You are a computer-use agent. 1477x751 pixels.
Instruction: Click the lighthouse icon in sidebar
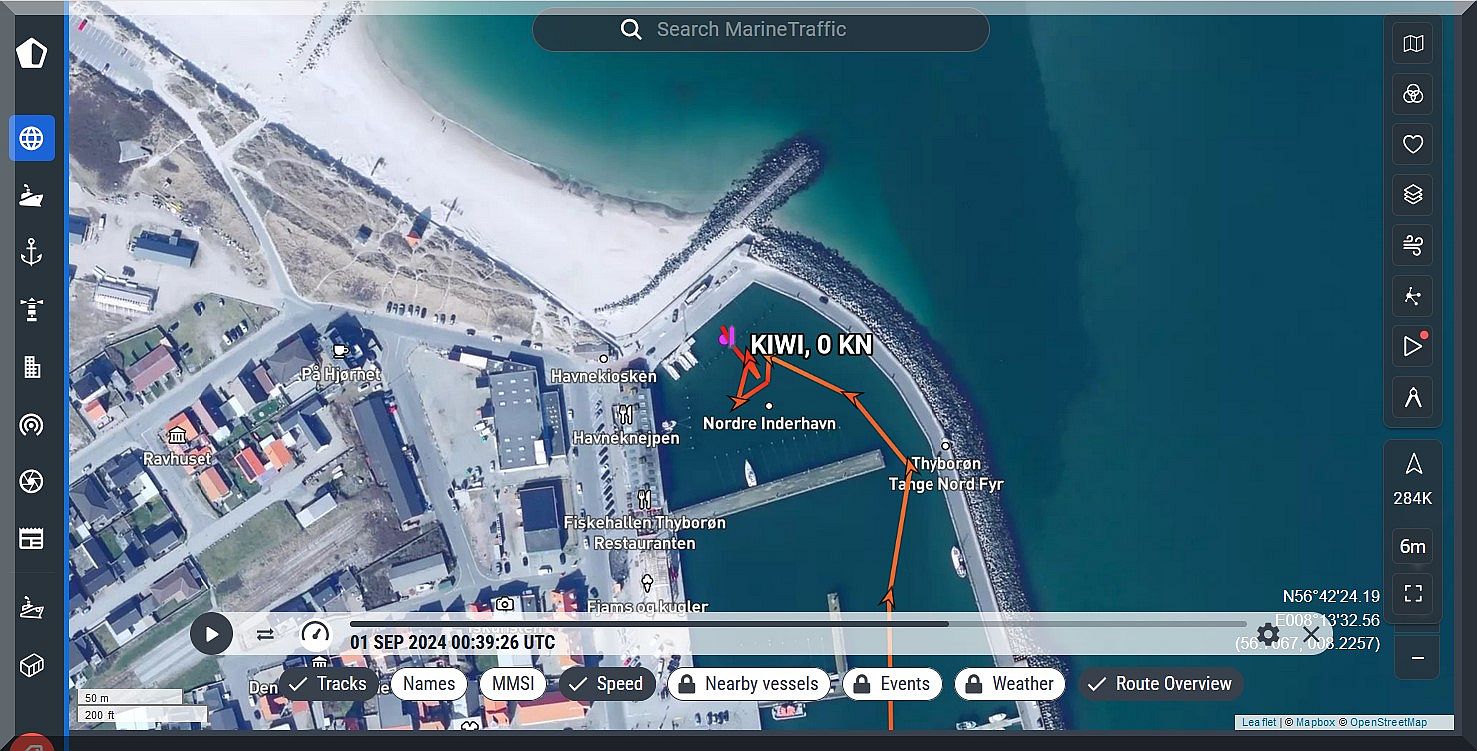[x=32, y=309]
